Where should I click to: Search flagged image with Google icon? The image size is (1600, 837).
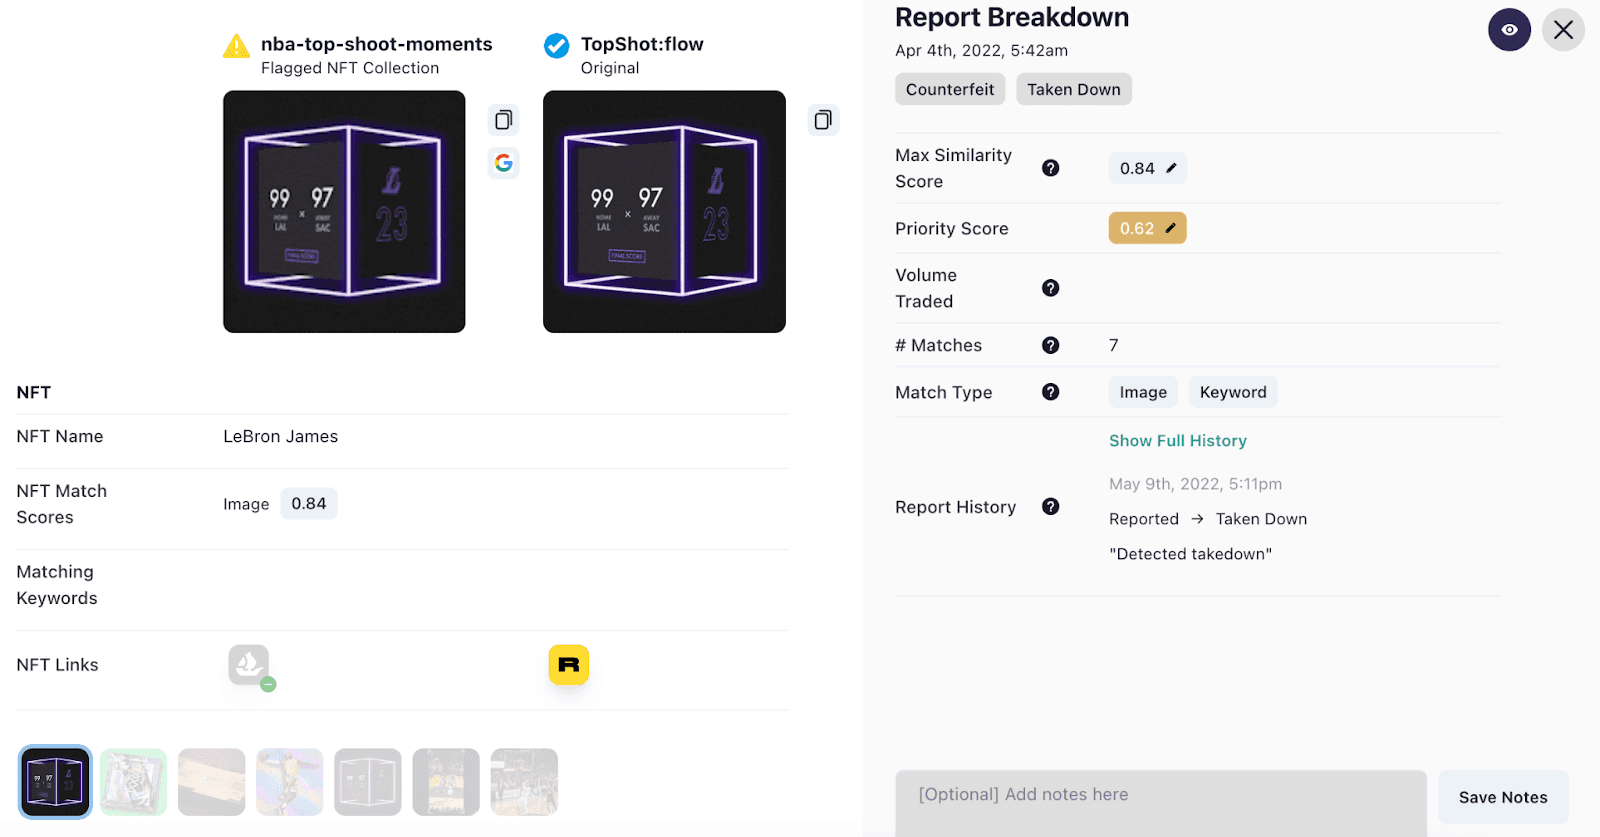(x=503, y=162)
